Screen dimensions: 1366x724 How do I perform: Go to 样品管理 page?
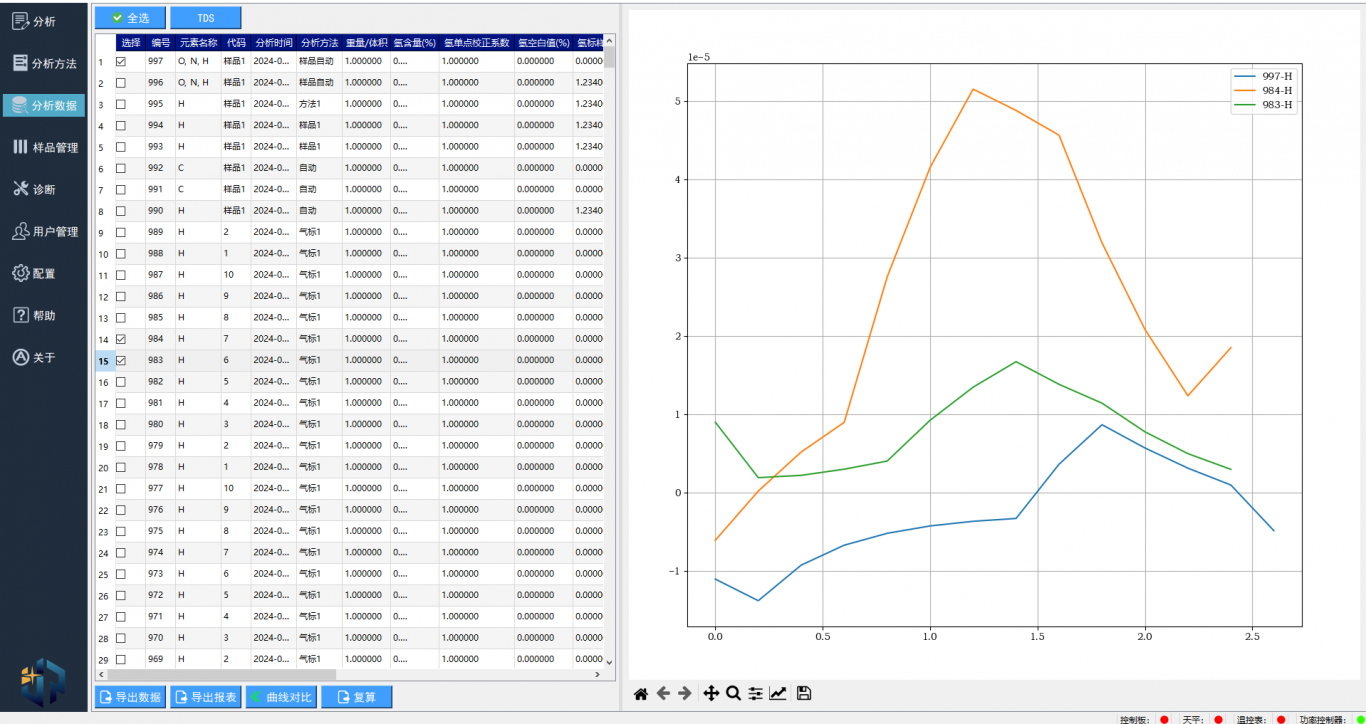coord(43,147)
